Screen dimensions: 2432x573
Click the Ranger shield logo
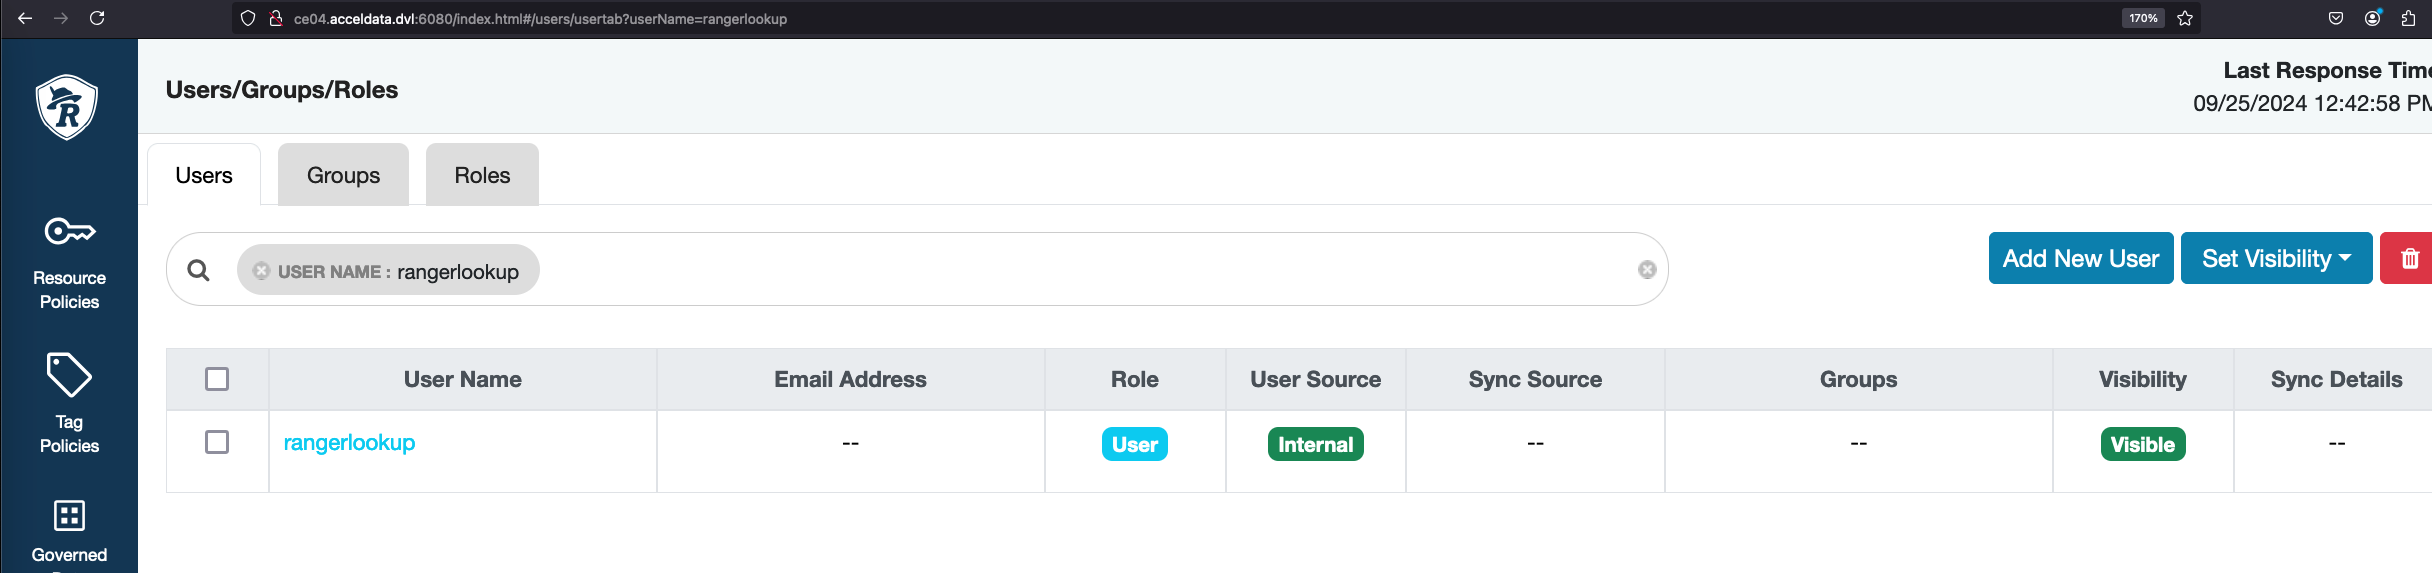pos(67,107)
